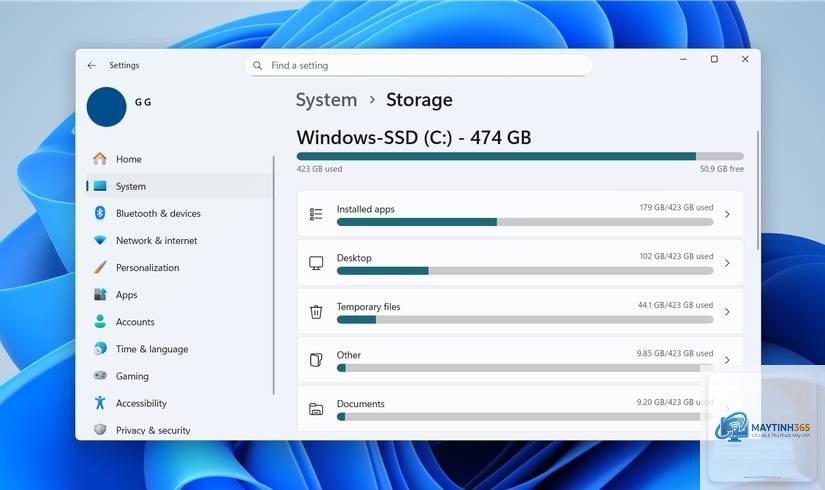Click the "50.9 GB free" text

pyautogui.click(x=721, y=169)
